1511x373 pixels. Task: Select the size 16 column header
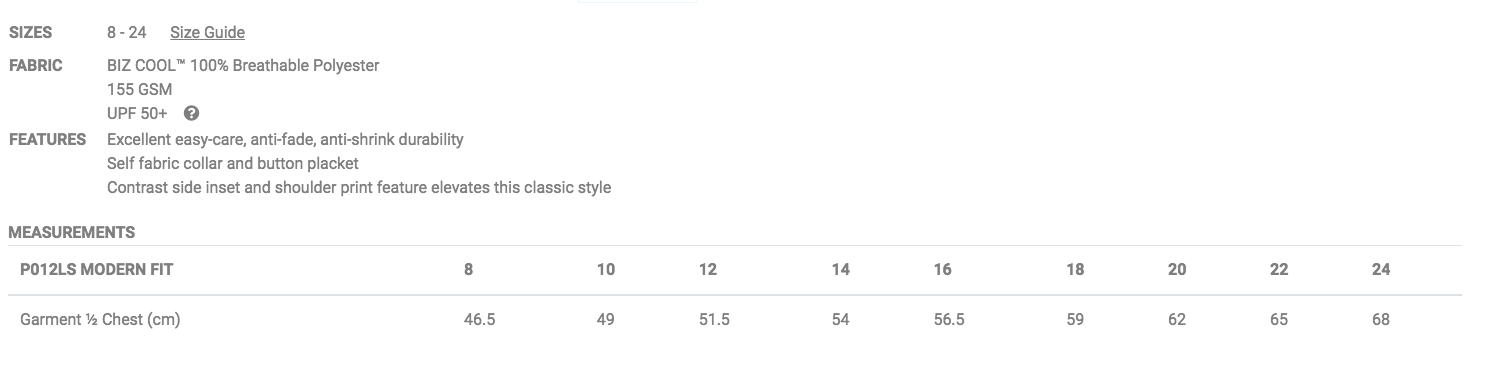tap(943, 269)
